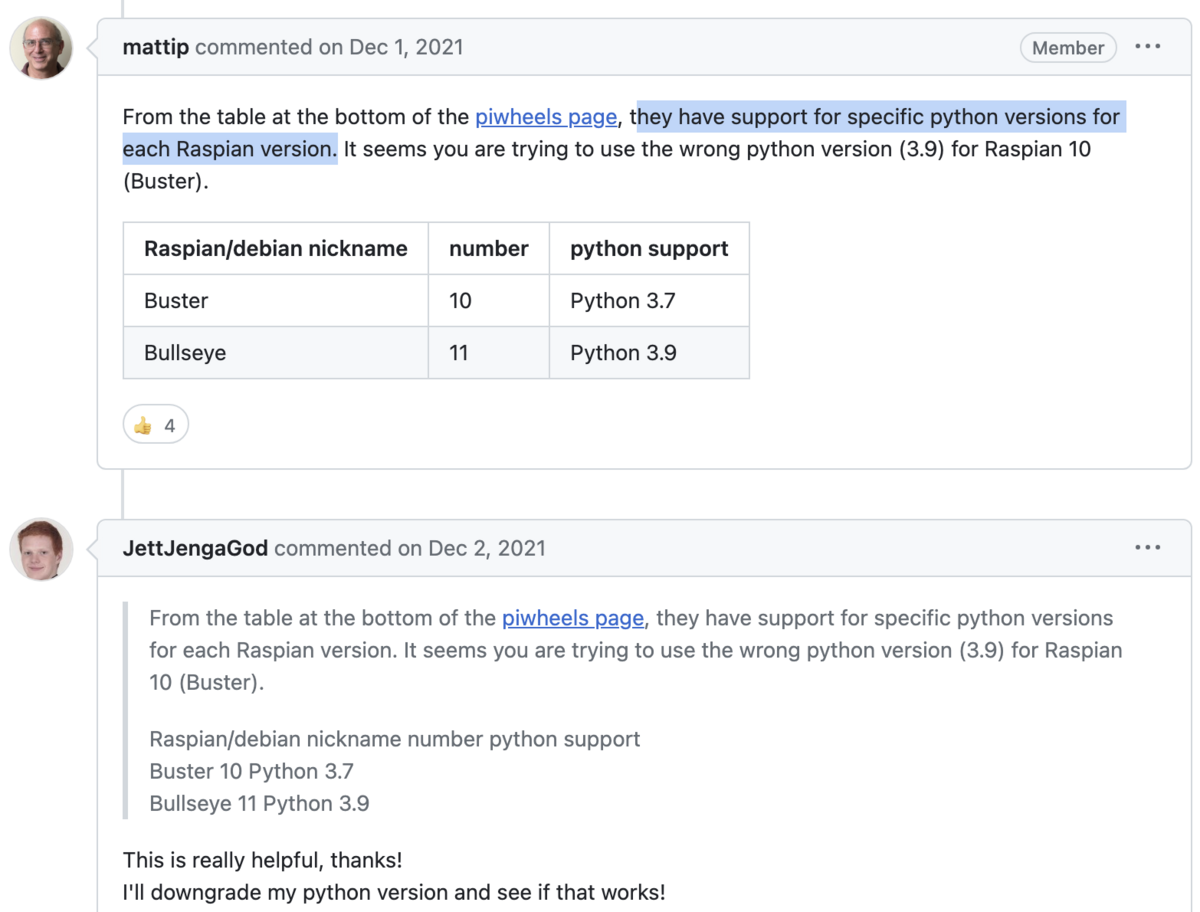Open mattip's profile avatar
The width and height of the screenshot is (1200, 912).
tap(41, 48)
